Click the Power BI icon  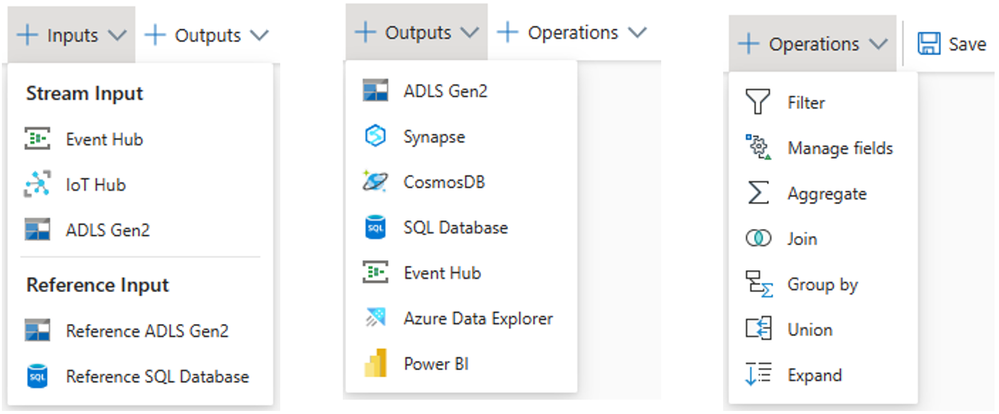[x=375, y=363]
